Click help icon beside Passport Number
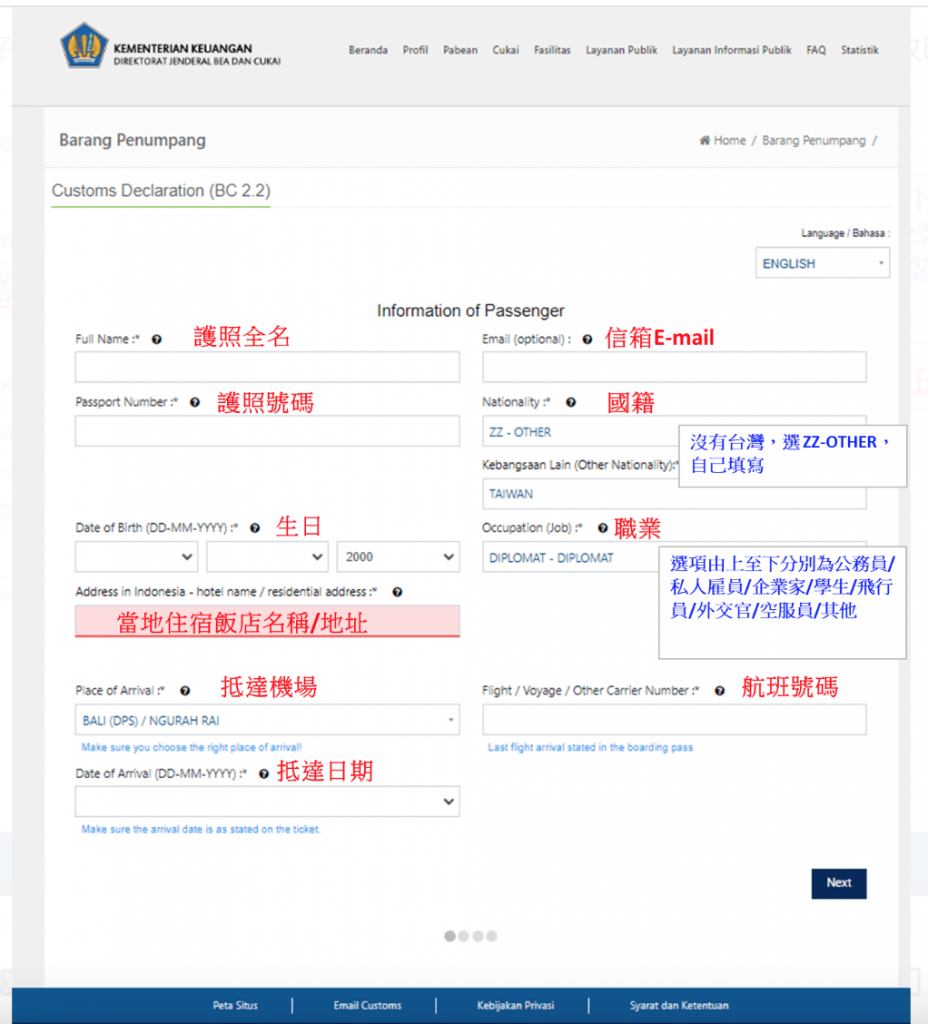Image resolution: width=928 pixels, height=1024 pixels. (195, 403)
